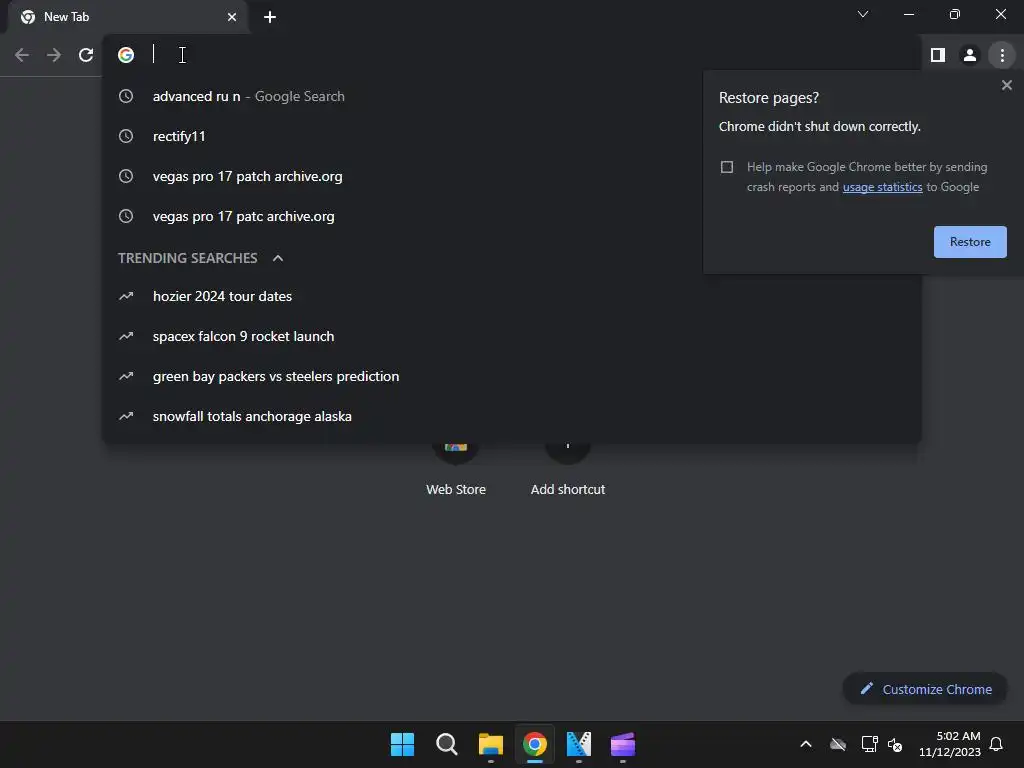Show hidden system tray icons
This screenshot has width=1024, height=768.
pos(806,744)
